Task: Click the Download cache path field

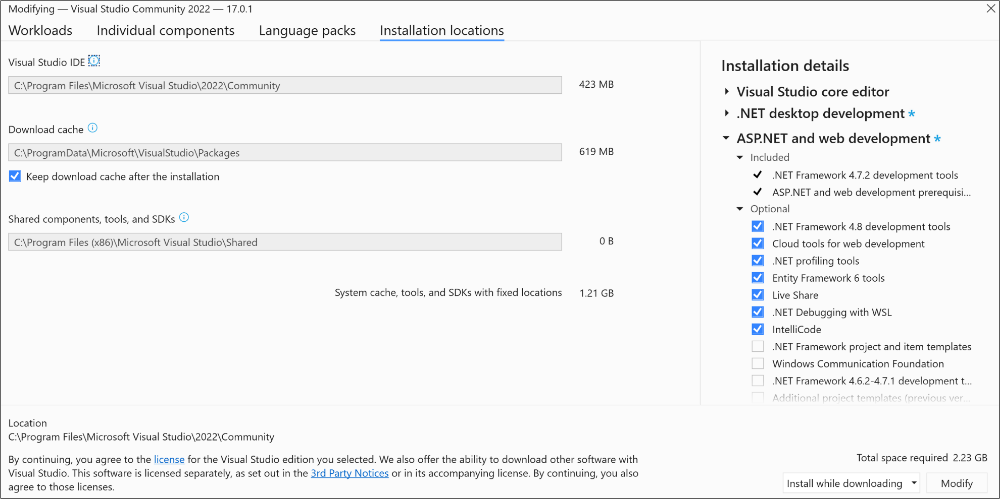Action: pos(285,153)
